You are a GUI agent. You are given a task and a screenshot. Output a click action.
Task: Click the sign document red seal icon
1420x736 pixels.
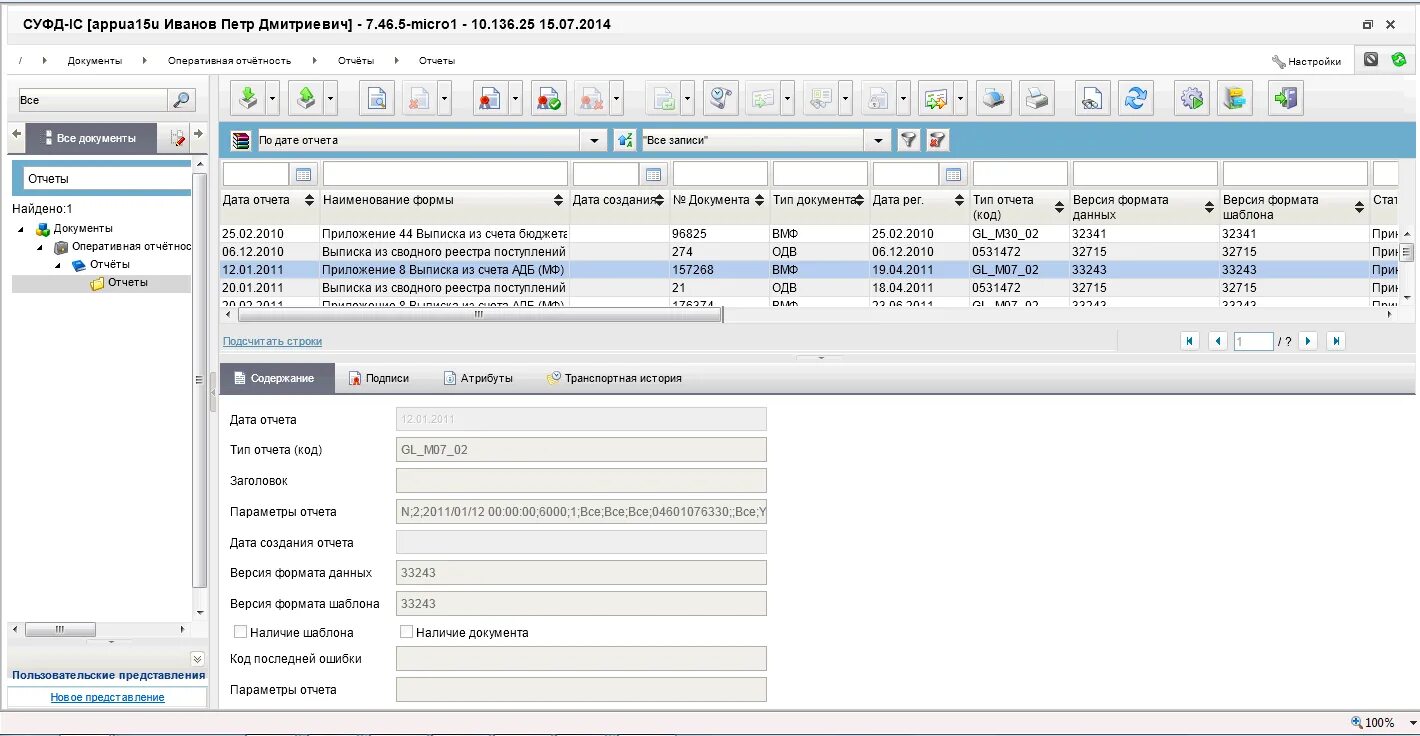(x=490, y=98)
